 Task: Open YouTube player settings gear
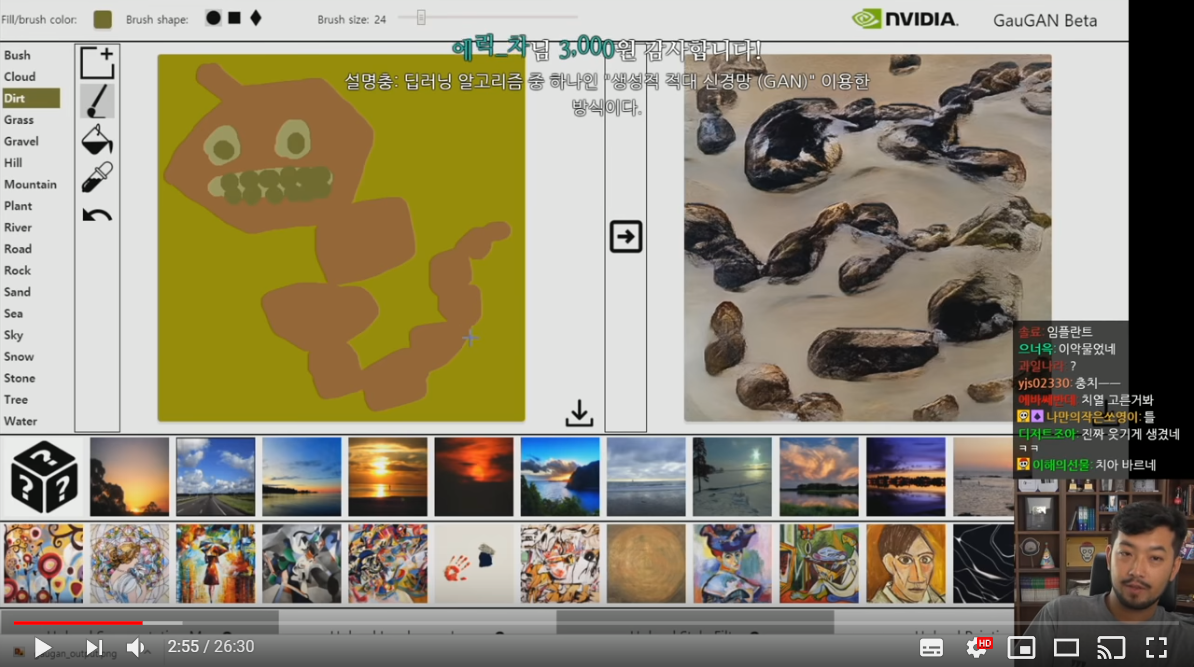tap(976, 647)
